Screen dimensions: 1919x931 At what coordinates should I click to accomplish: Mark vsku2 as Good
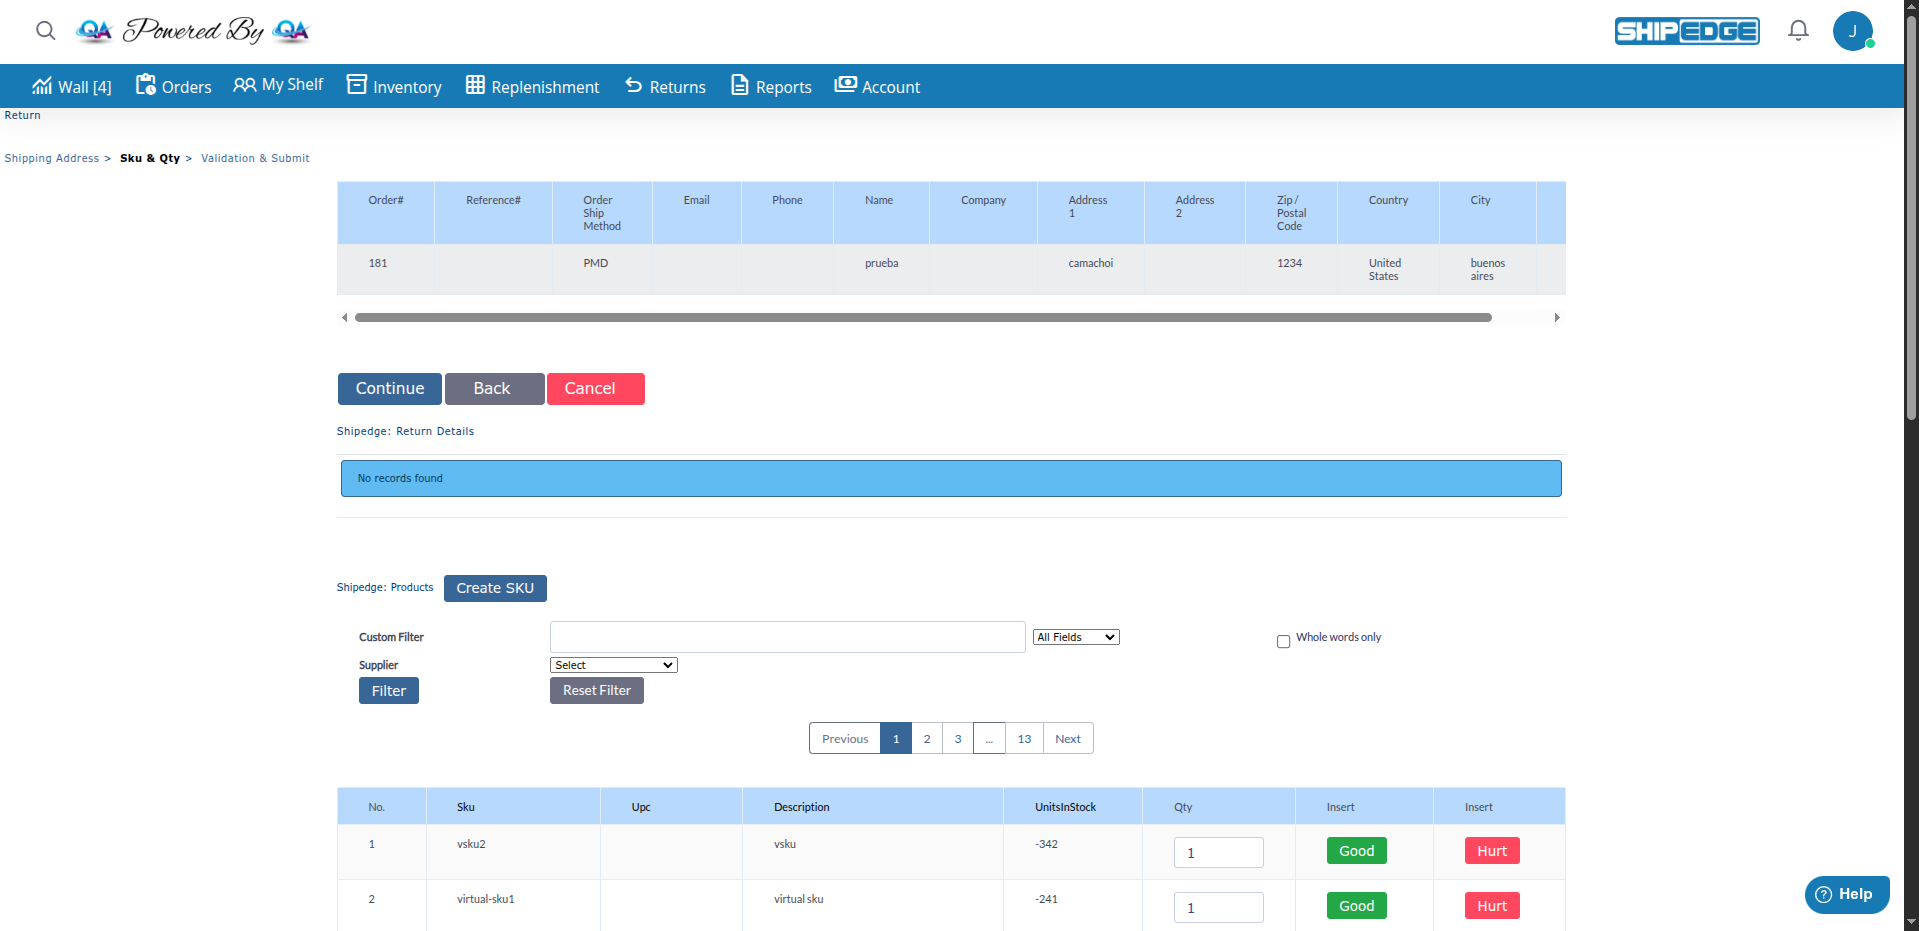(x=1356, y=851)
